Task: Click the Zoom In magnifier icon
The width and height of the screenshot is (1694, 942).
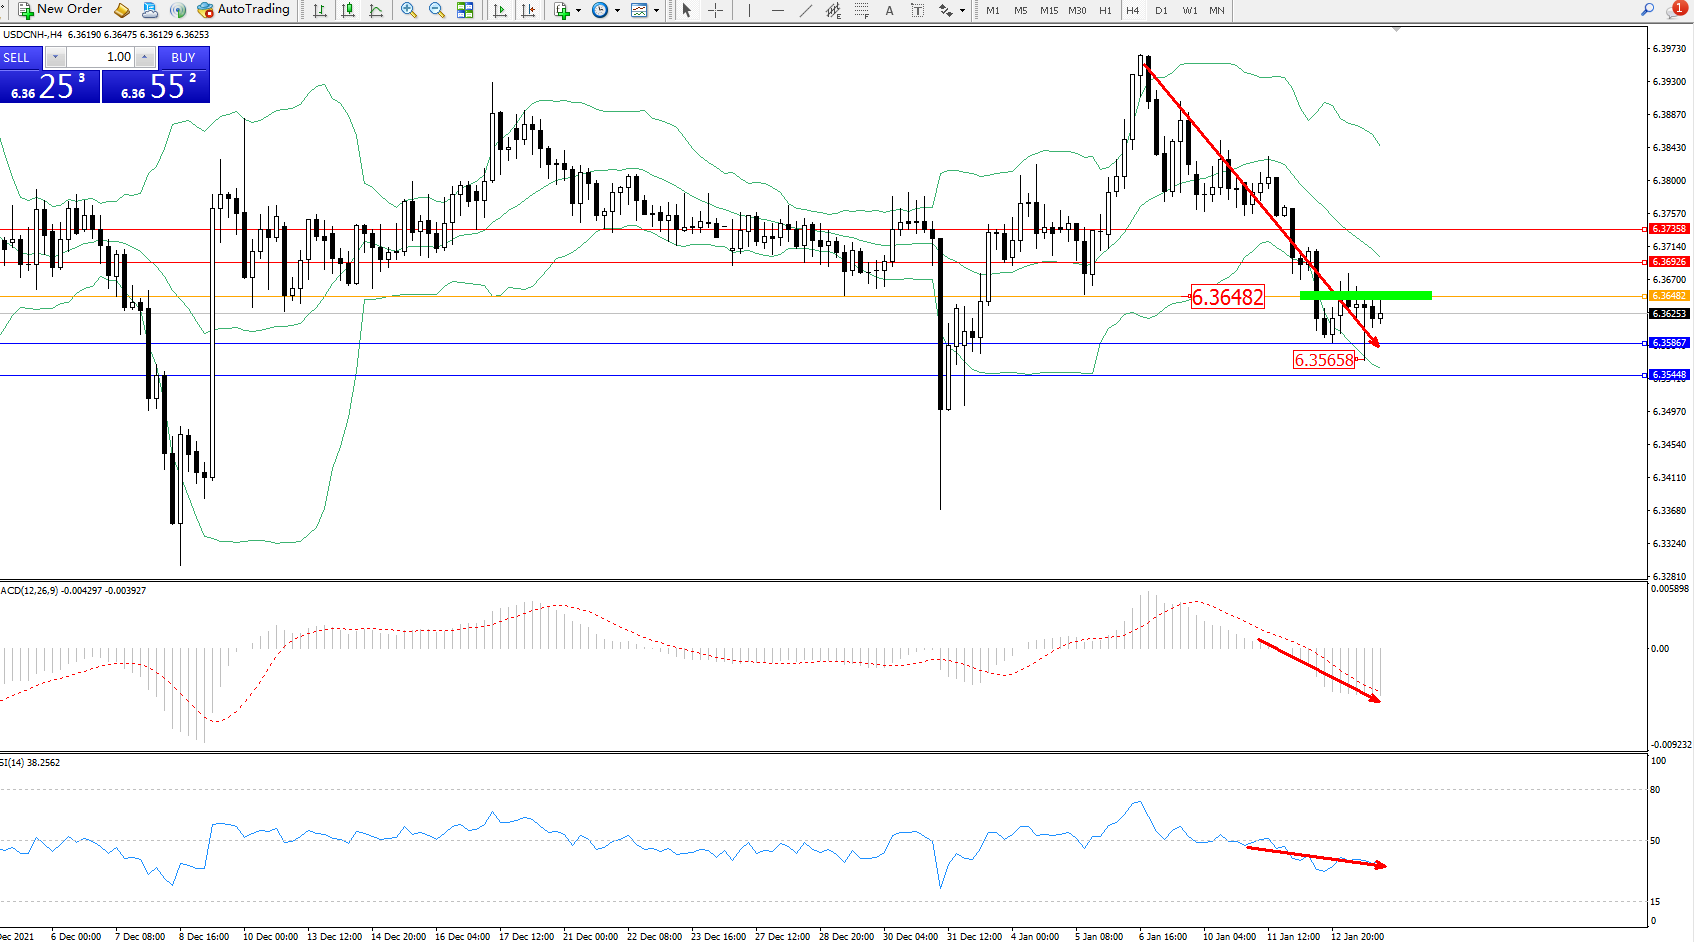Action: tap(409, 10)
